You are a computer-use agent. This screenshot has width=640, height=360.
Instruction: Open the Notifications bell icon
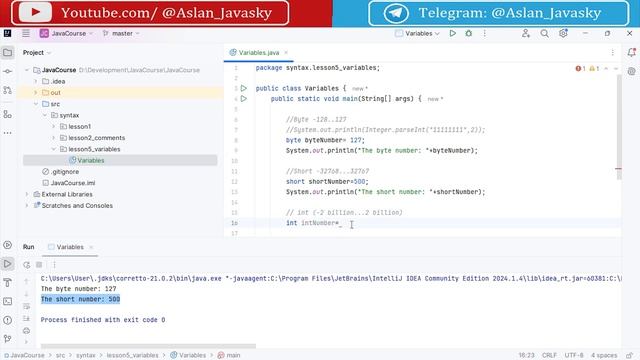[631, 52]
